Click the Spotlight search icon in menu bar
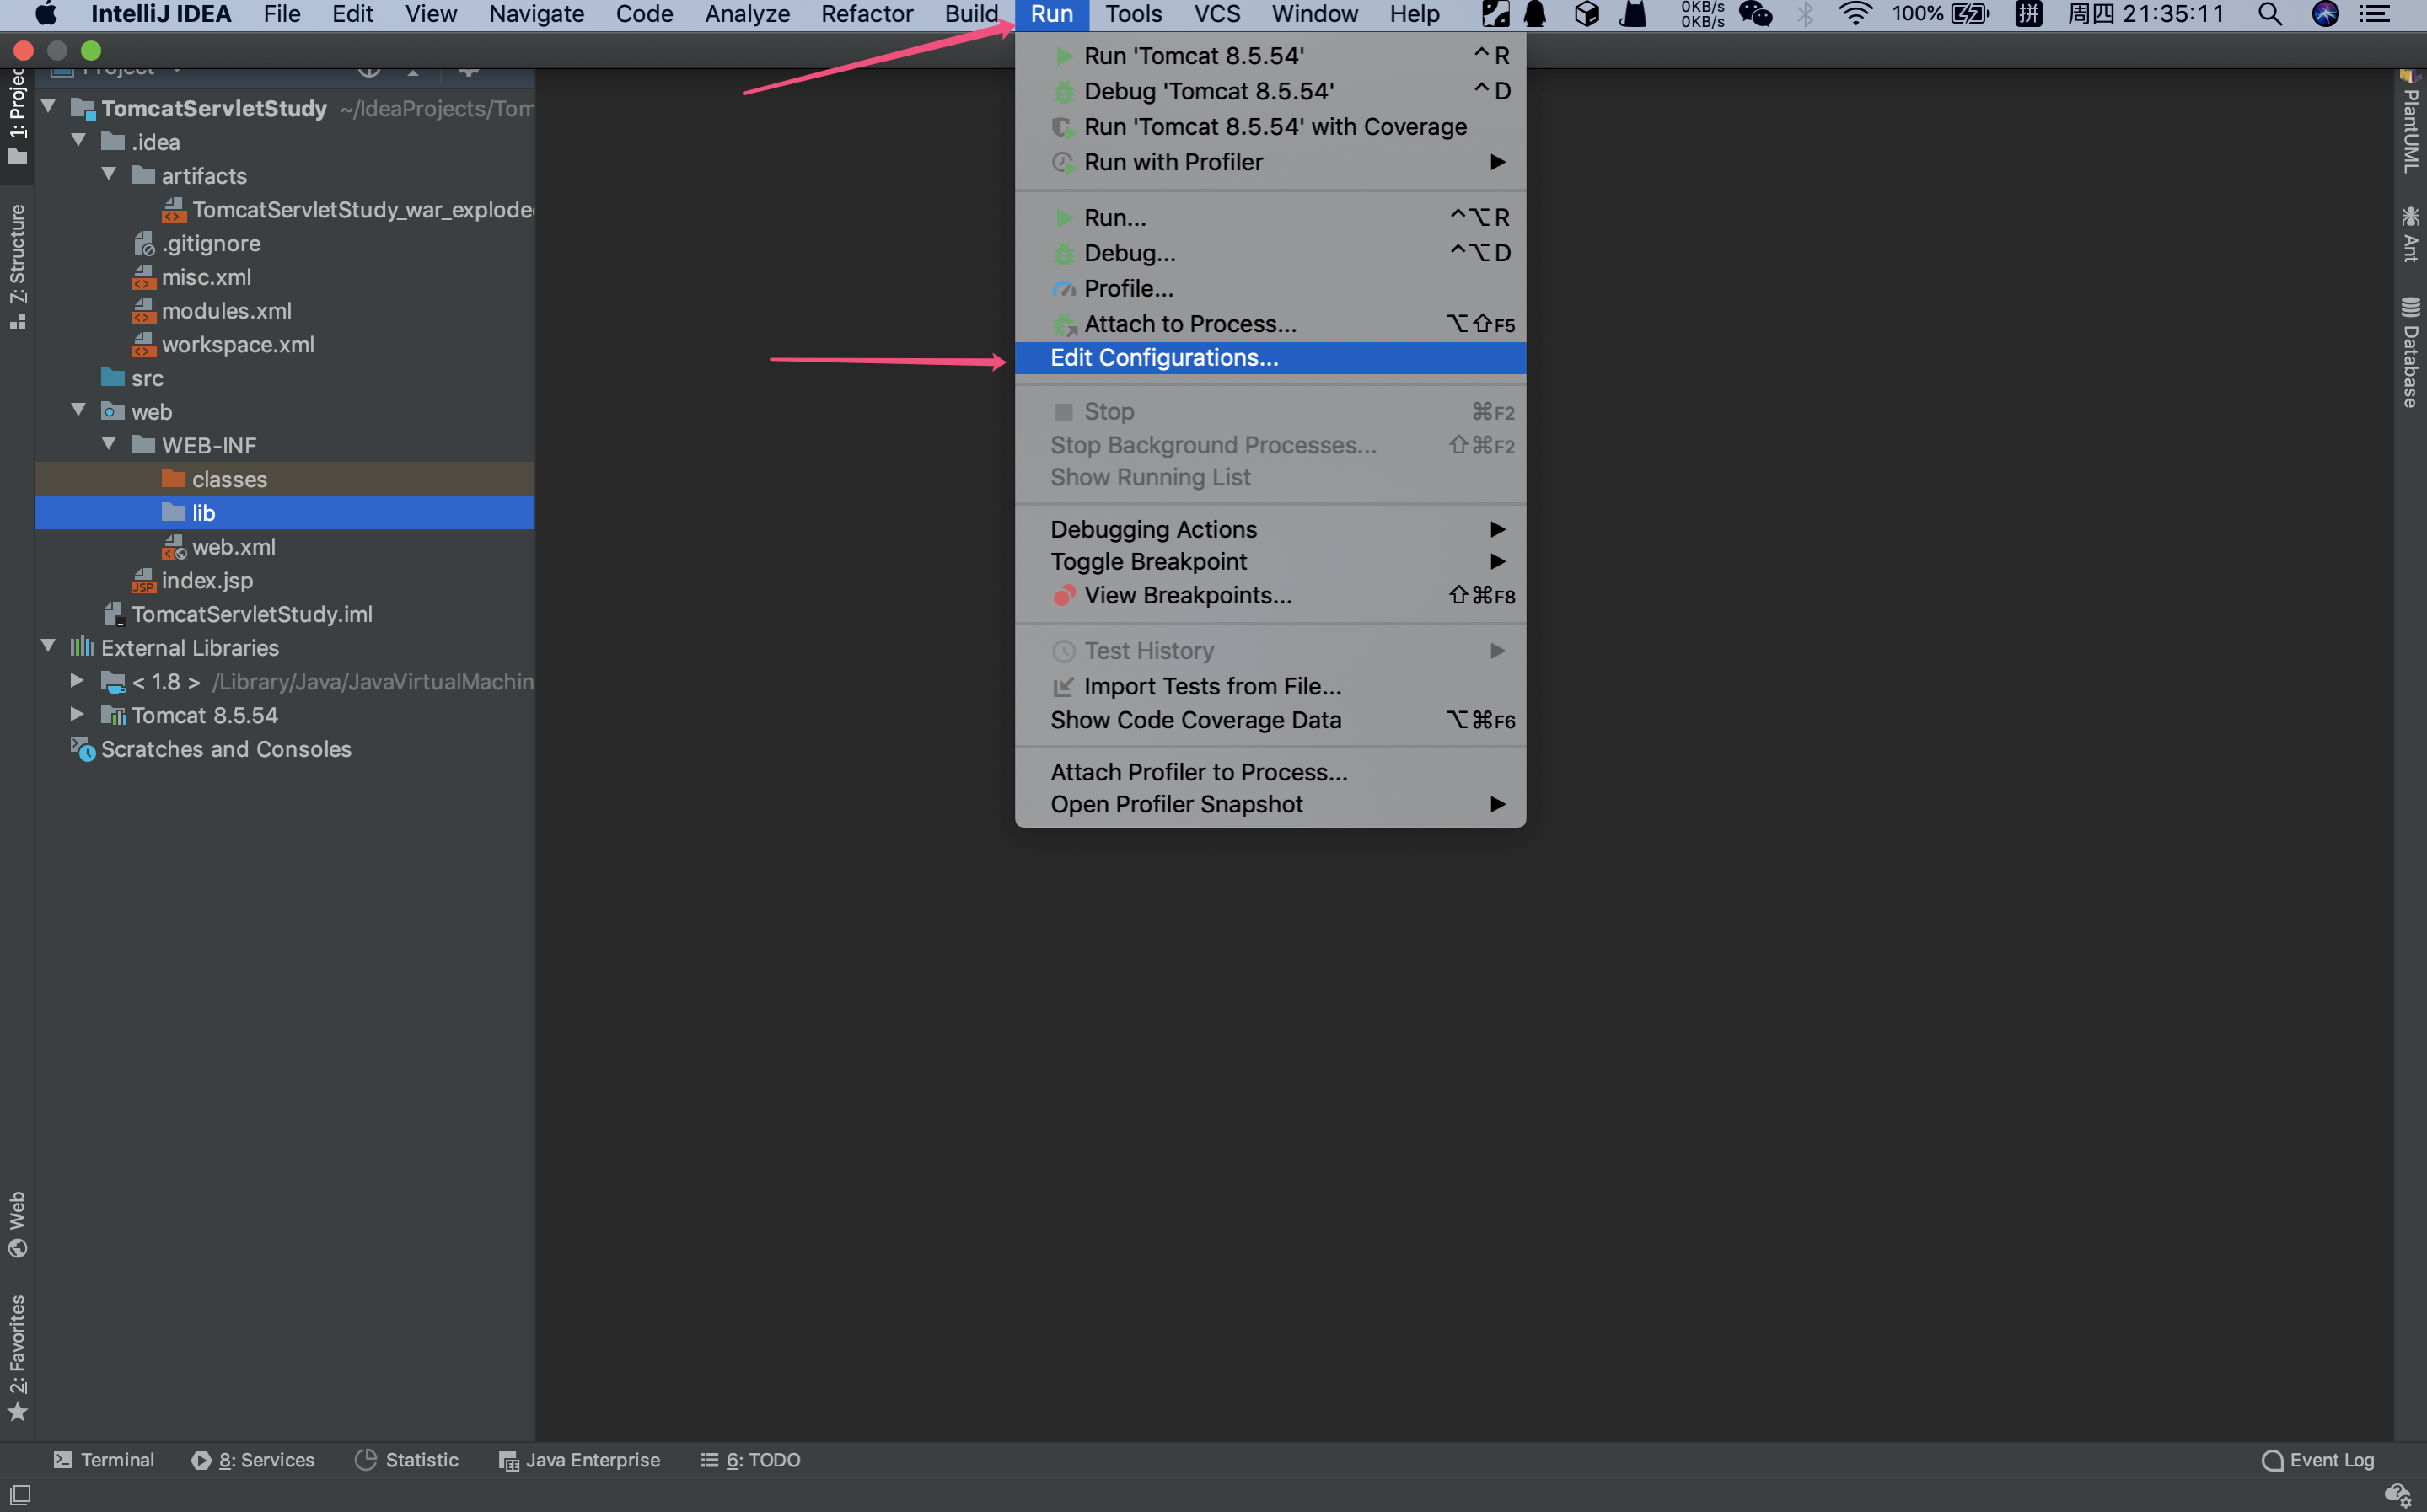The image size is (2427, 1512). 2269,14
